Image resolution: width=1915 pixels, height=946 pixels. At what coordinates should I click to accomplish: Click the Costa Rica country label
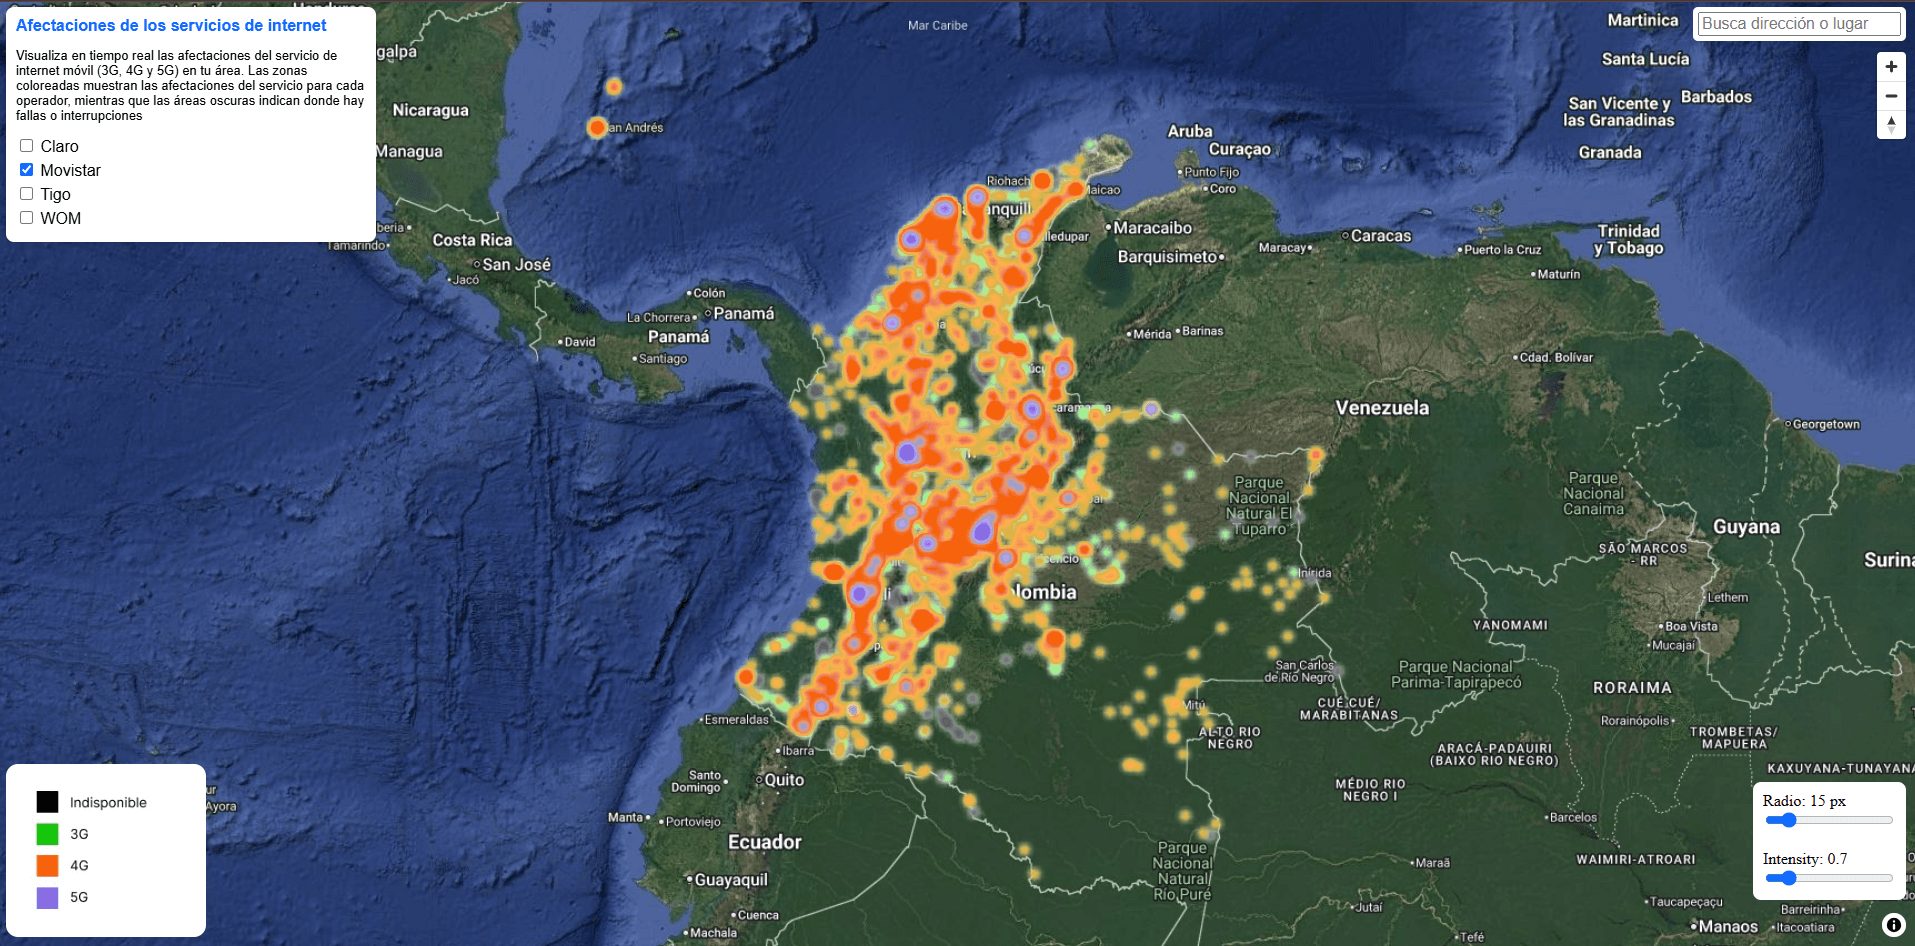pos(472,240)
